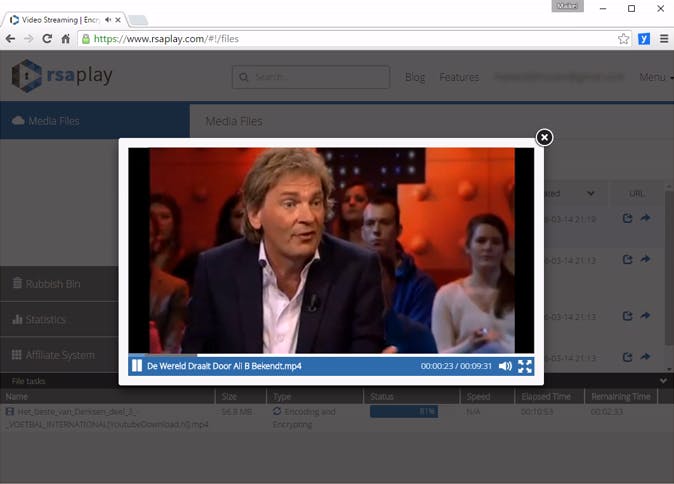The height and width of the screenshot is (484, 674).
Task: View the green secure padlock info
Action: click(x=86, y=39)
